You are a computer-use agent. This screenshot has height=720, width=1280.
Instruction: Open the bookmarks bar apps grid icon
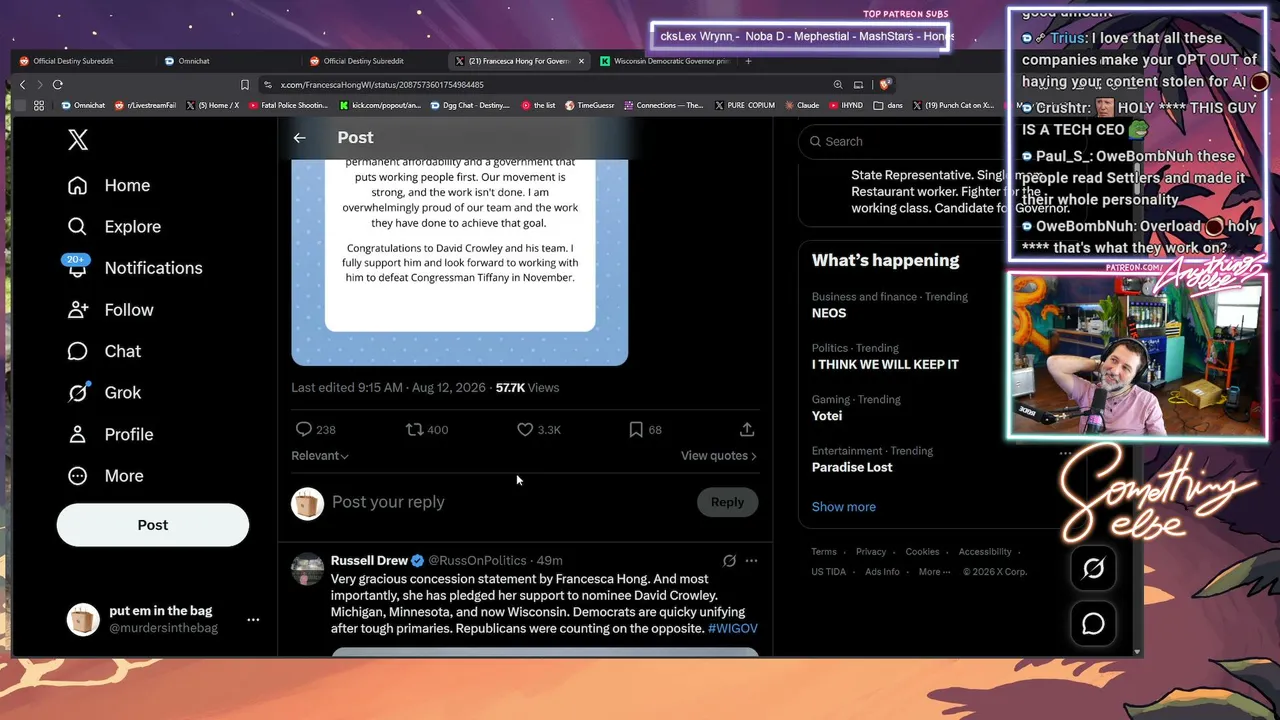pos(39,105)
